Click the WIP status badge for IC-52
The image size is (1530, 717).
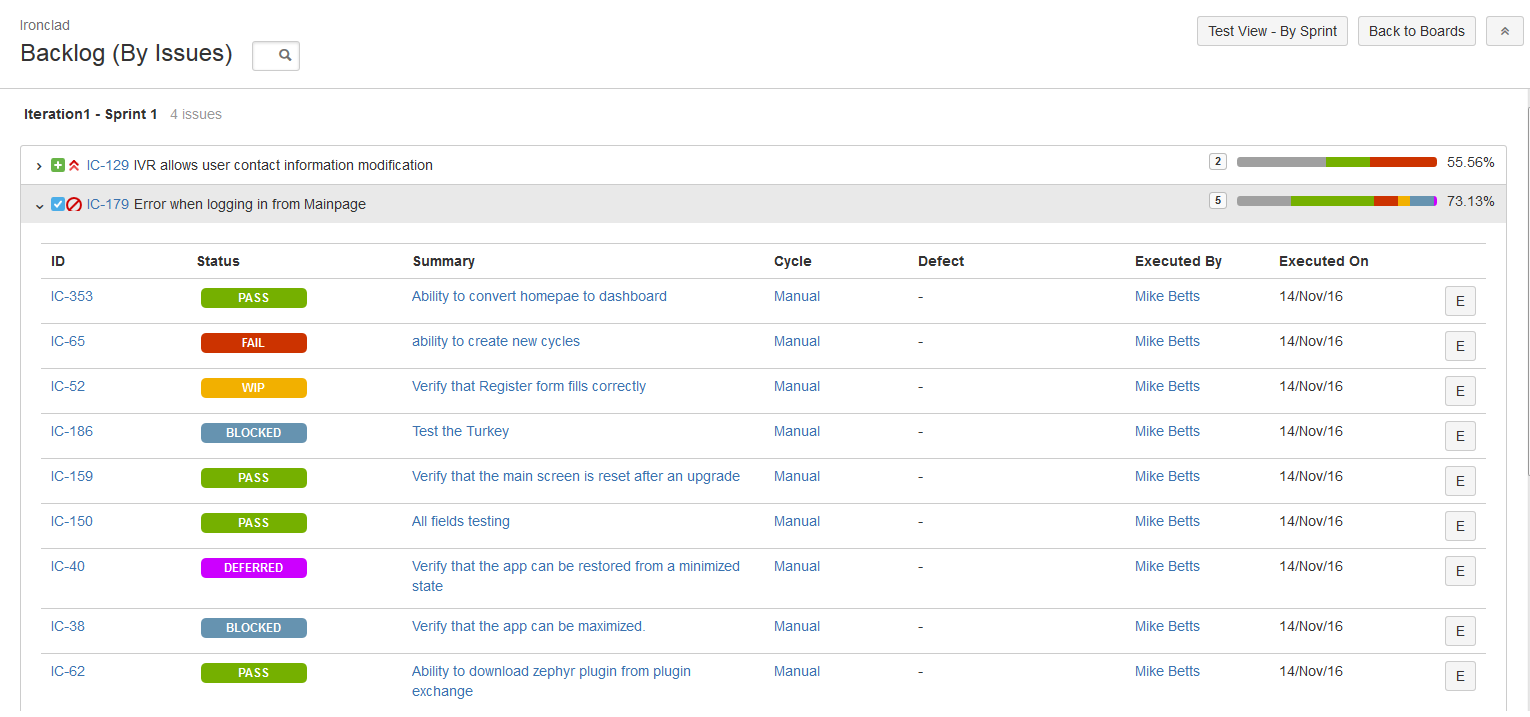tap(253, 388)
